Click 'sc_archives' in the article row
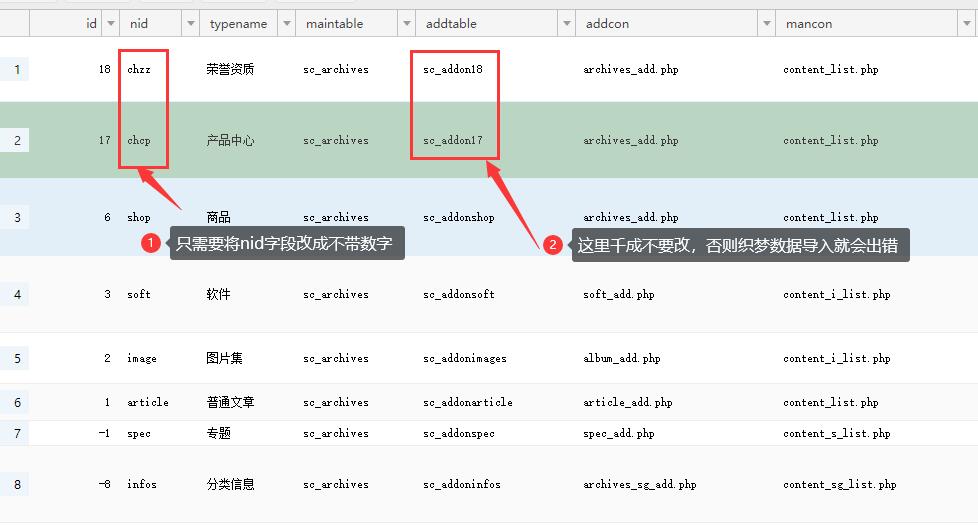 [x=336, y=402]
